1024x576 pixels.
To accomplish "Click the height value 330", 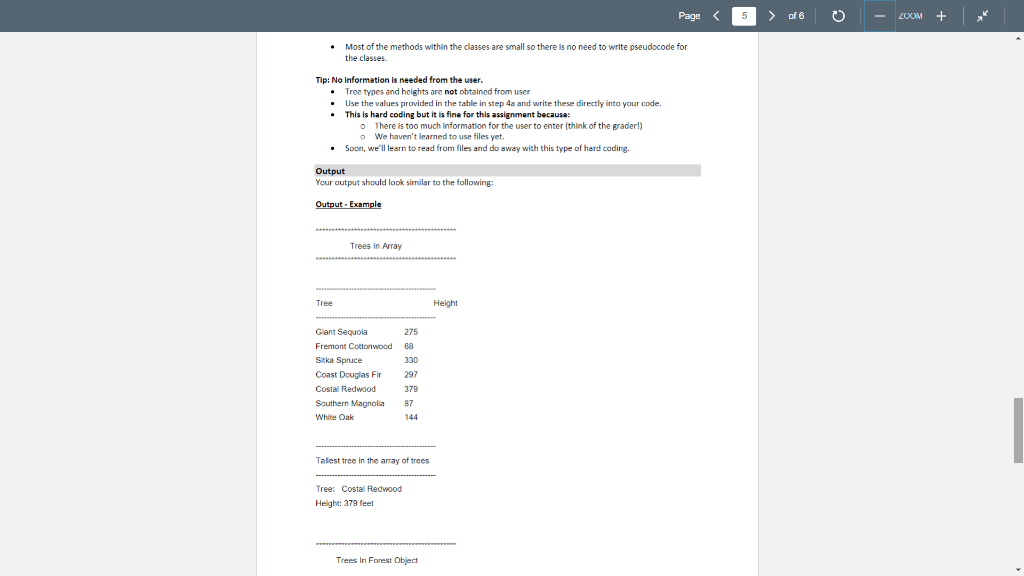I will click(411, 360).
